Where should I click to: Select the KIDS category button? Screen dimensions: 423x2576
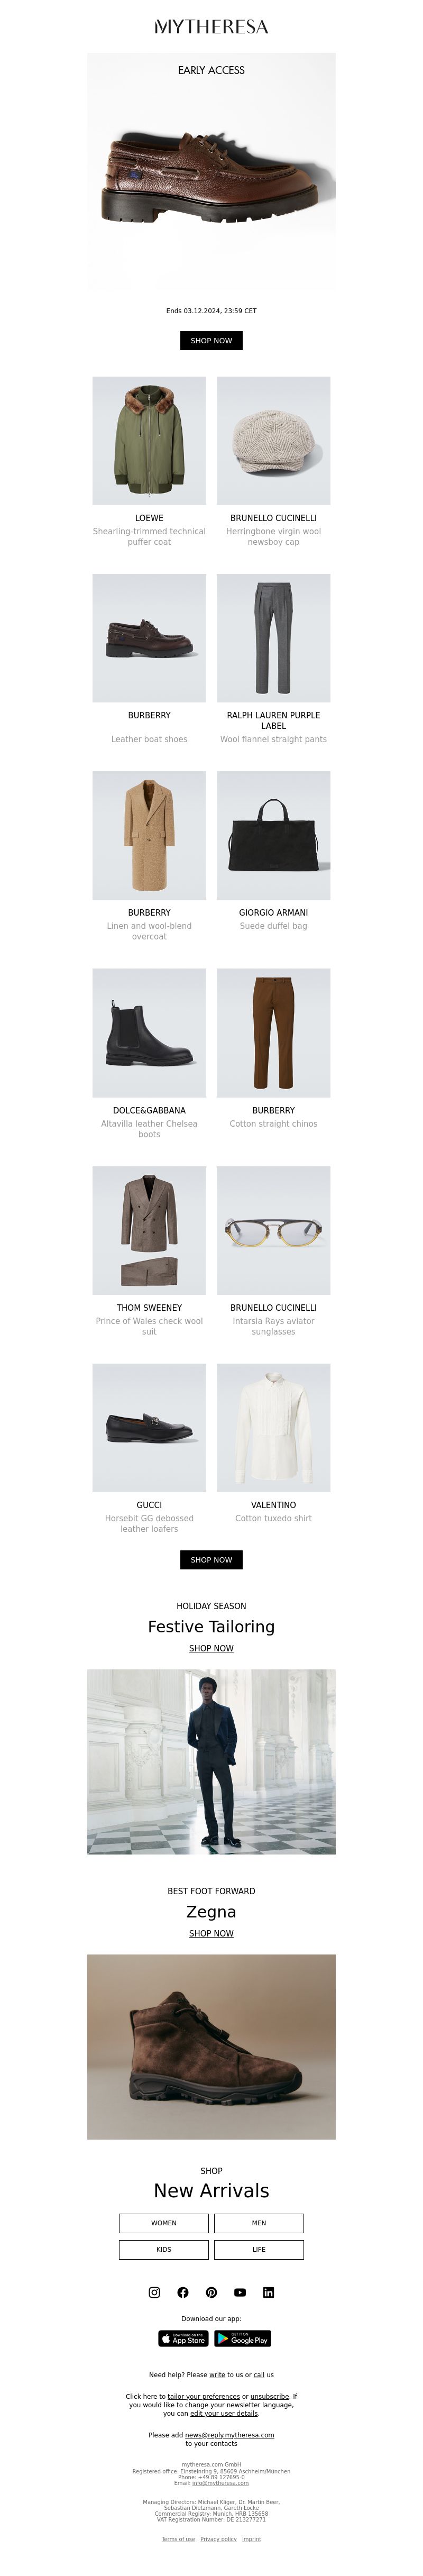164,2249
